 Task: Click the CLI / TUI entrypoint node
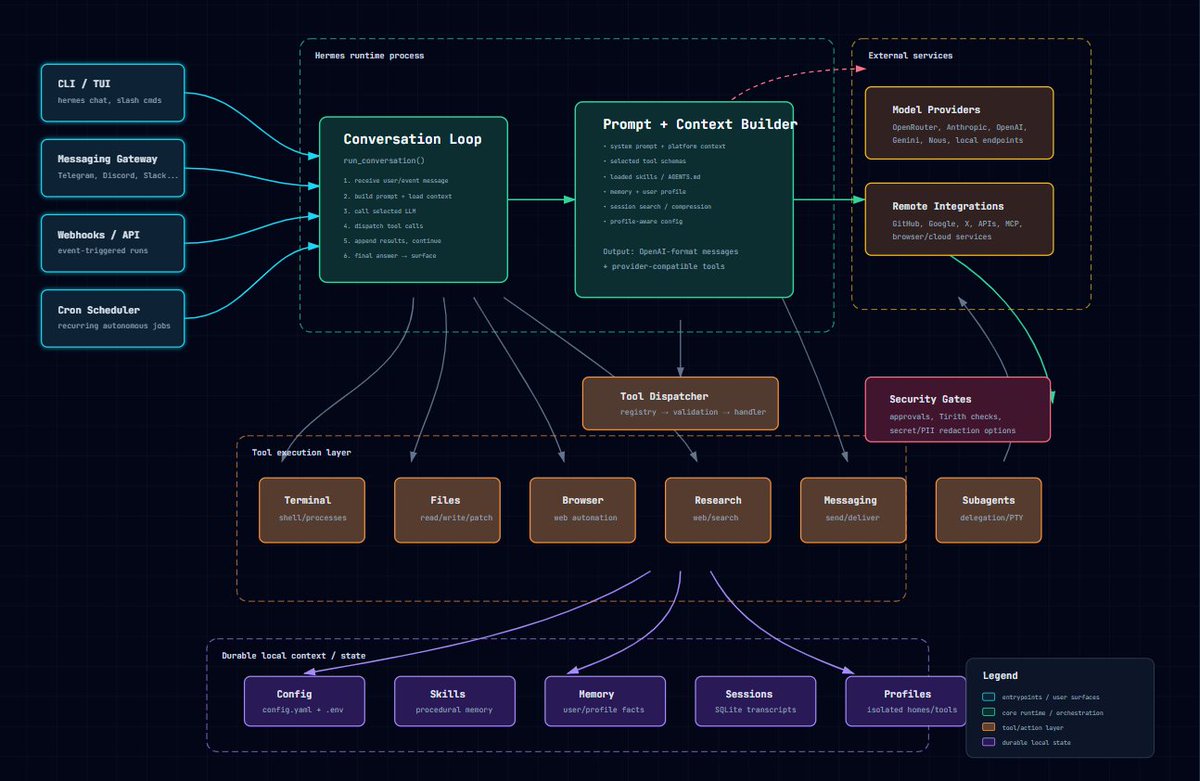pyautogui.click(x=113, y=93)
